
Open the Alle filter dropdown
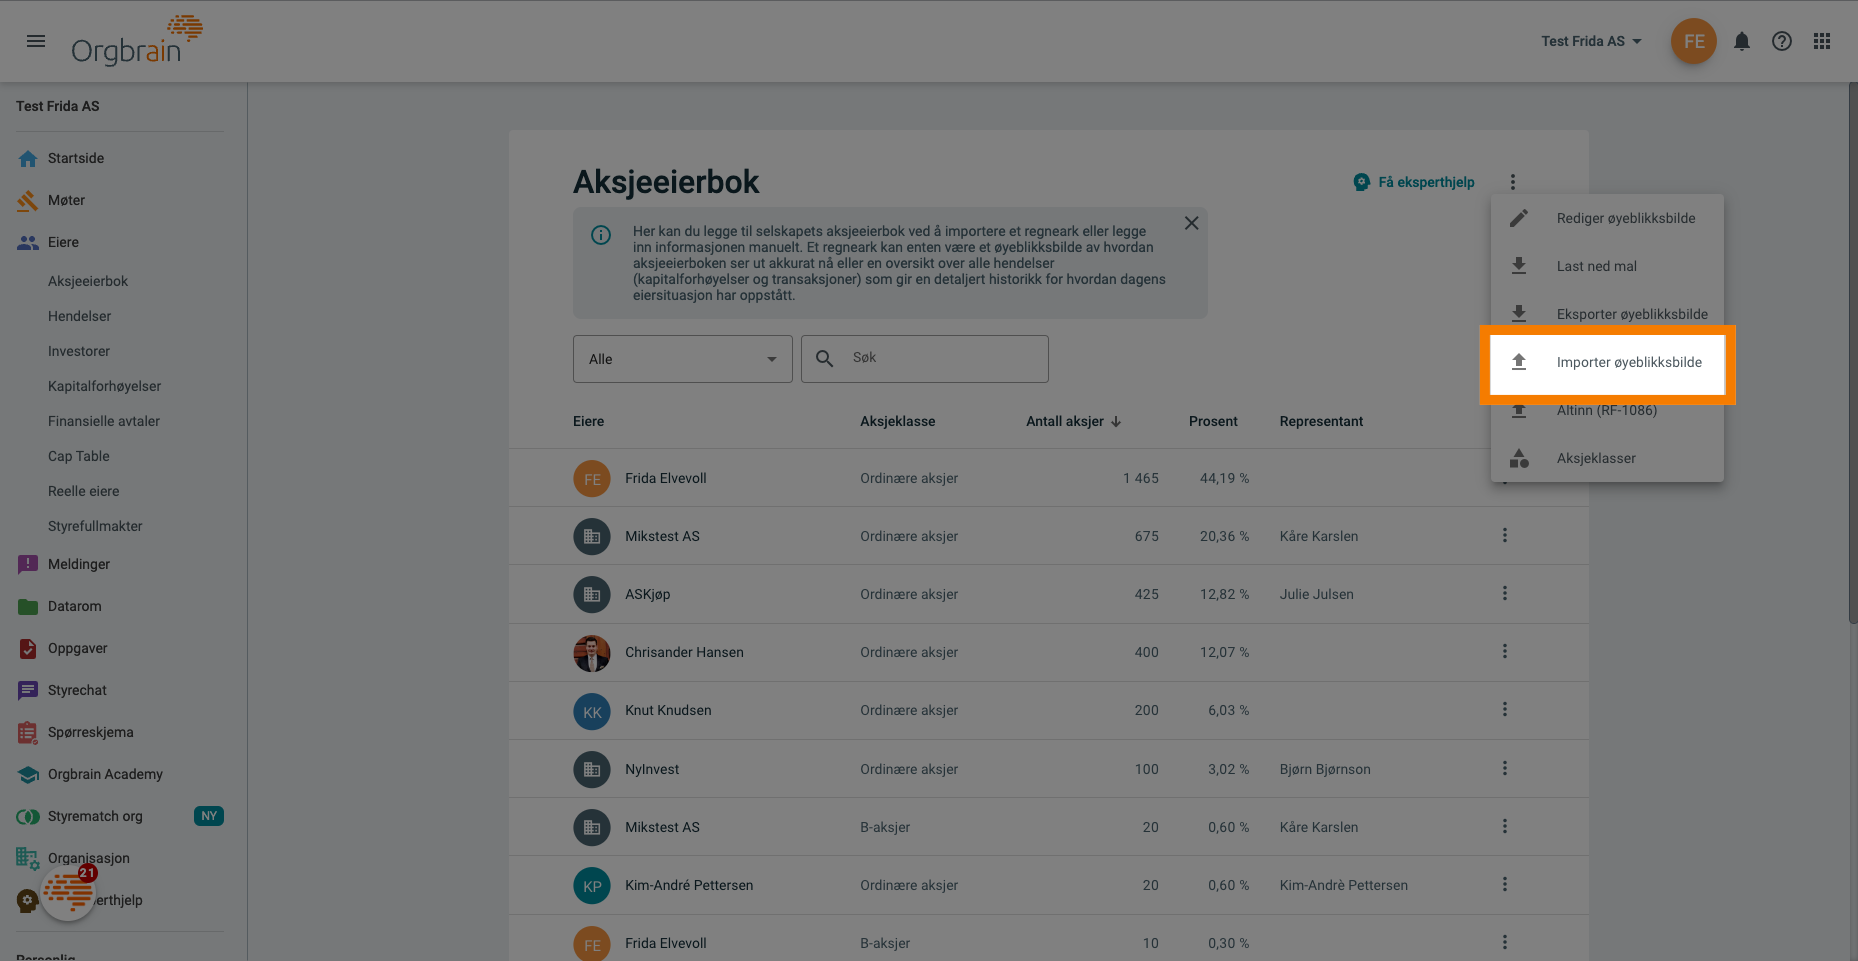point(683,359)
